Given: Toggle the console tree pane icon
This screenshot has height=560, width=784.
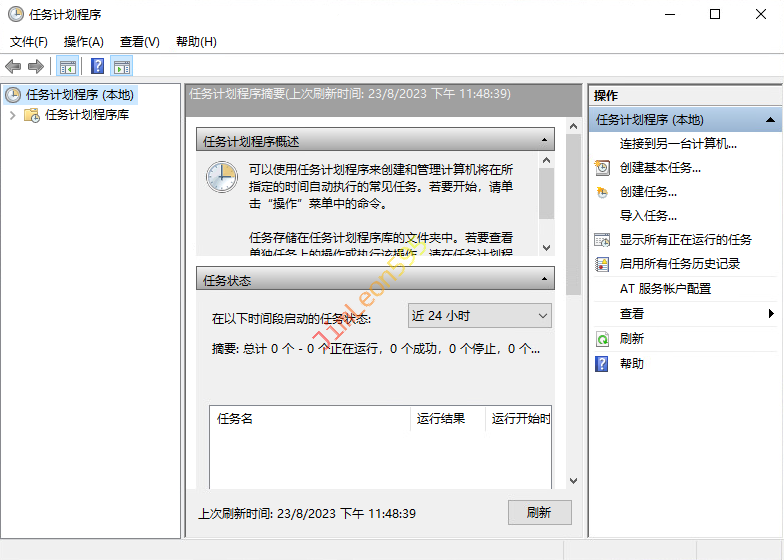Looking at the screenshot, I should [67, 67].
